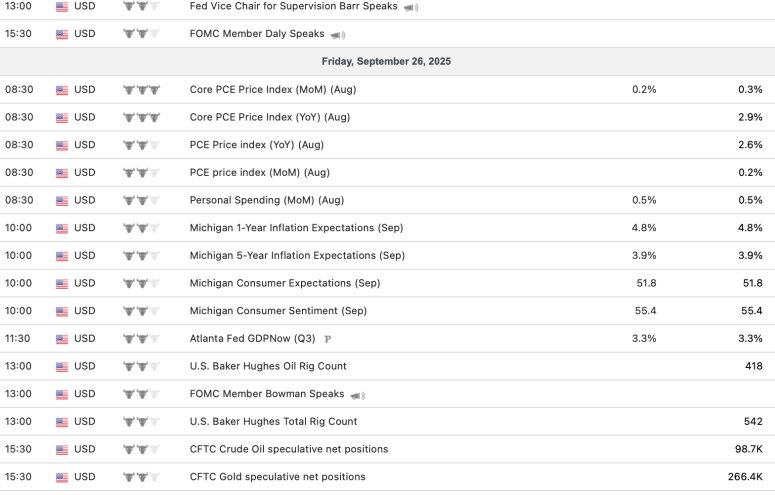
Task: Click US flag on Michigan Consumer Sentiment row
Action: pos(62,312)
